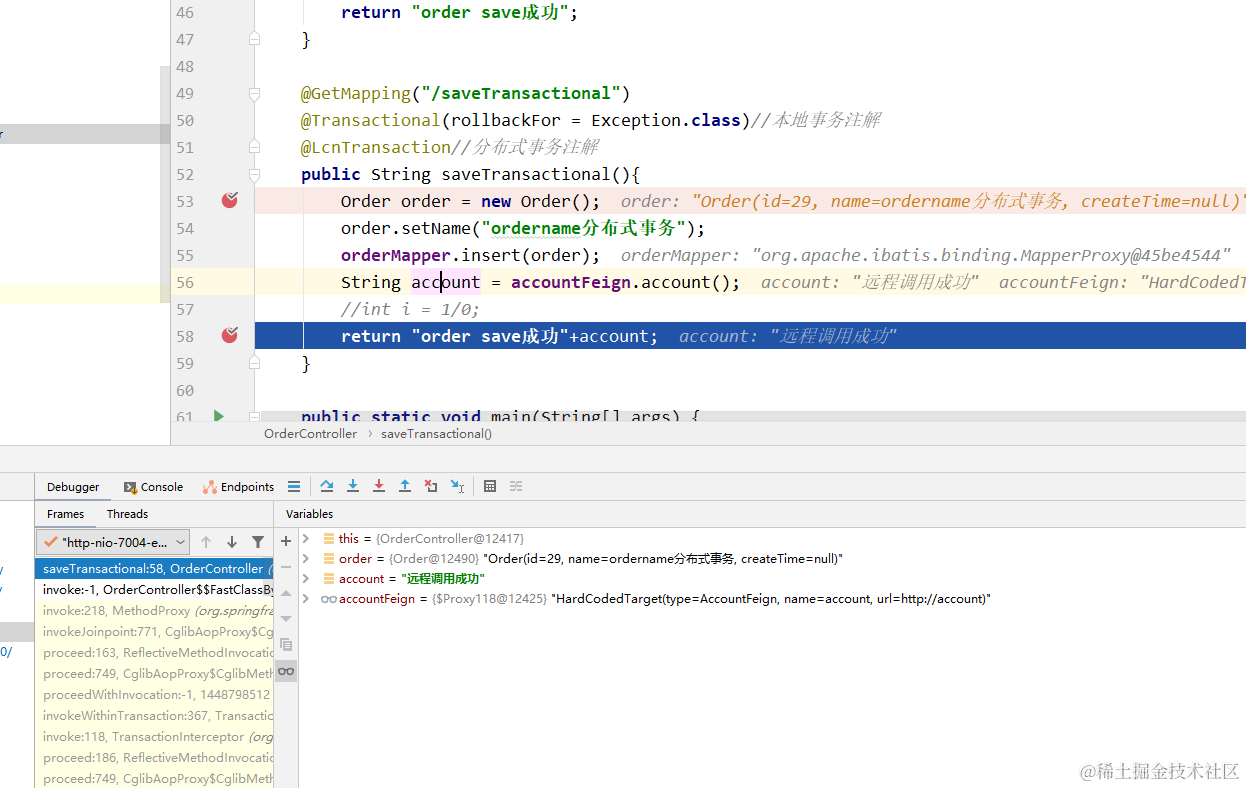Select frame proceed:186, ReflectiveMethodInvocation
This screenshot has height=788, width=1246.
click(154, 757)
